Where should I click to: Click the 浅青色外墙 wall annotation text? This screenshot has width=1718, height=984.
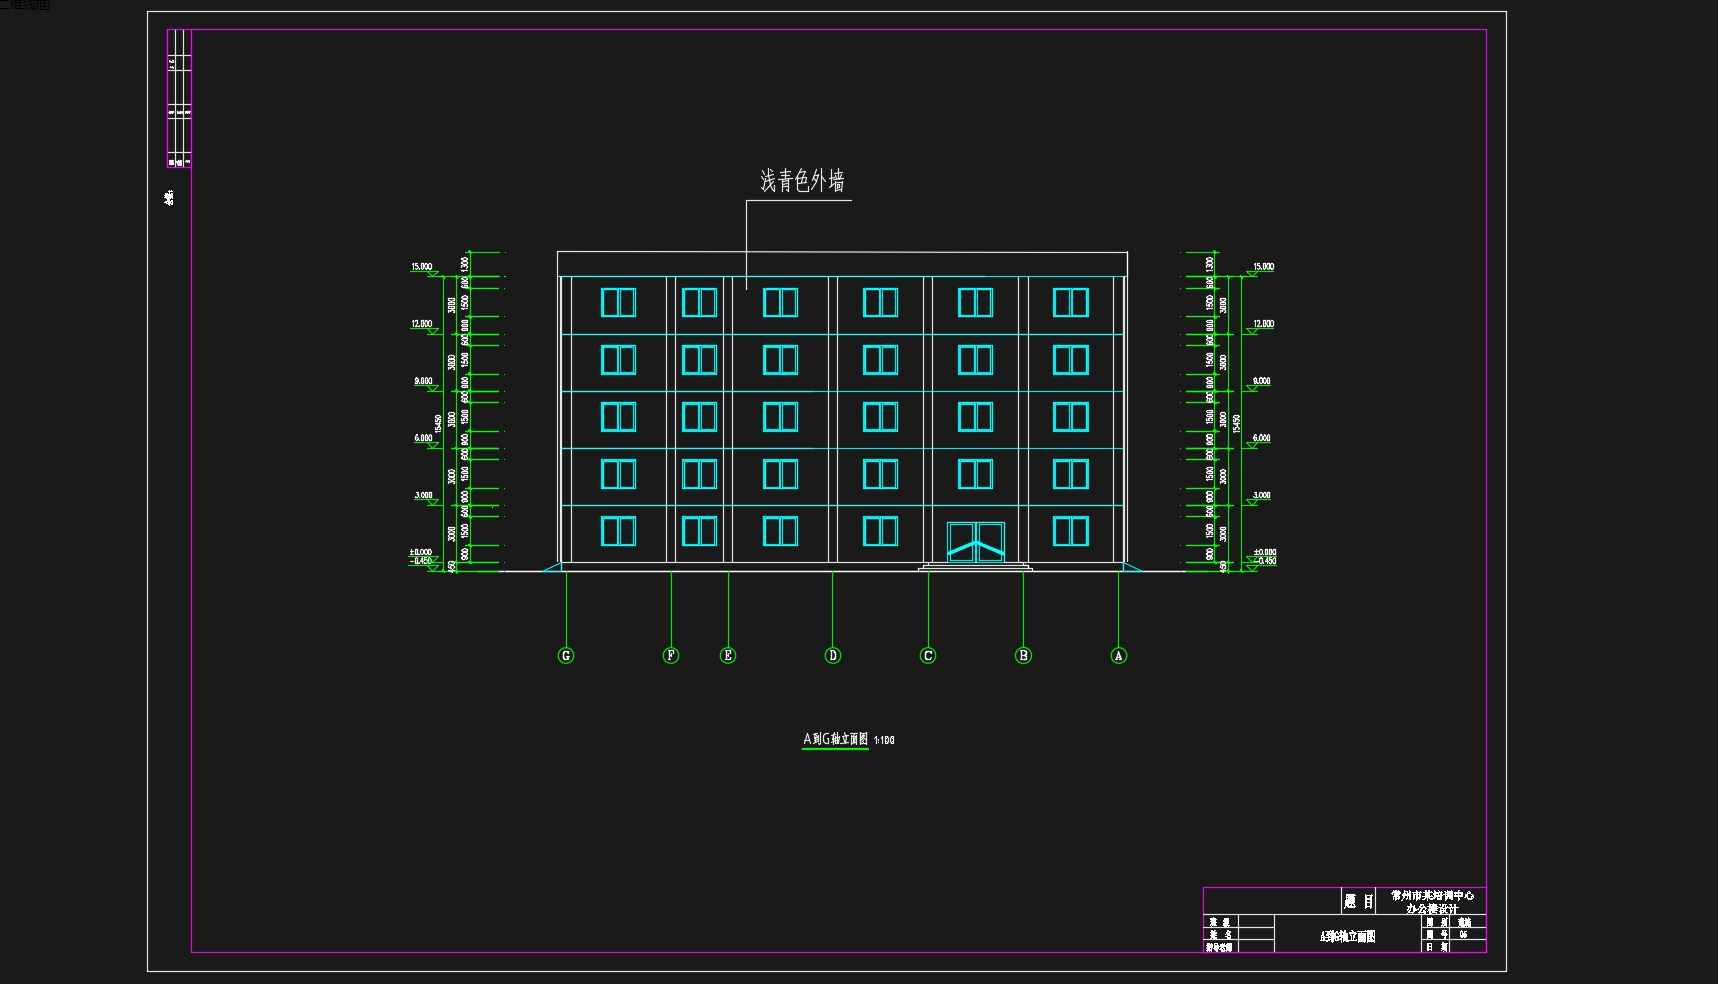coord(802,181)
